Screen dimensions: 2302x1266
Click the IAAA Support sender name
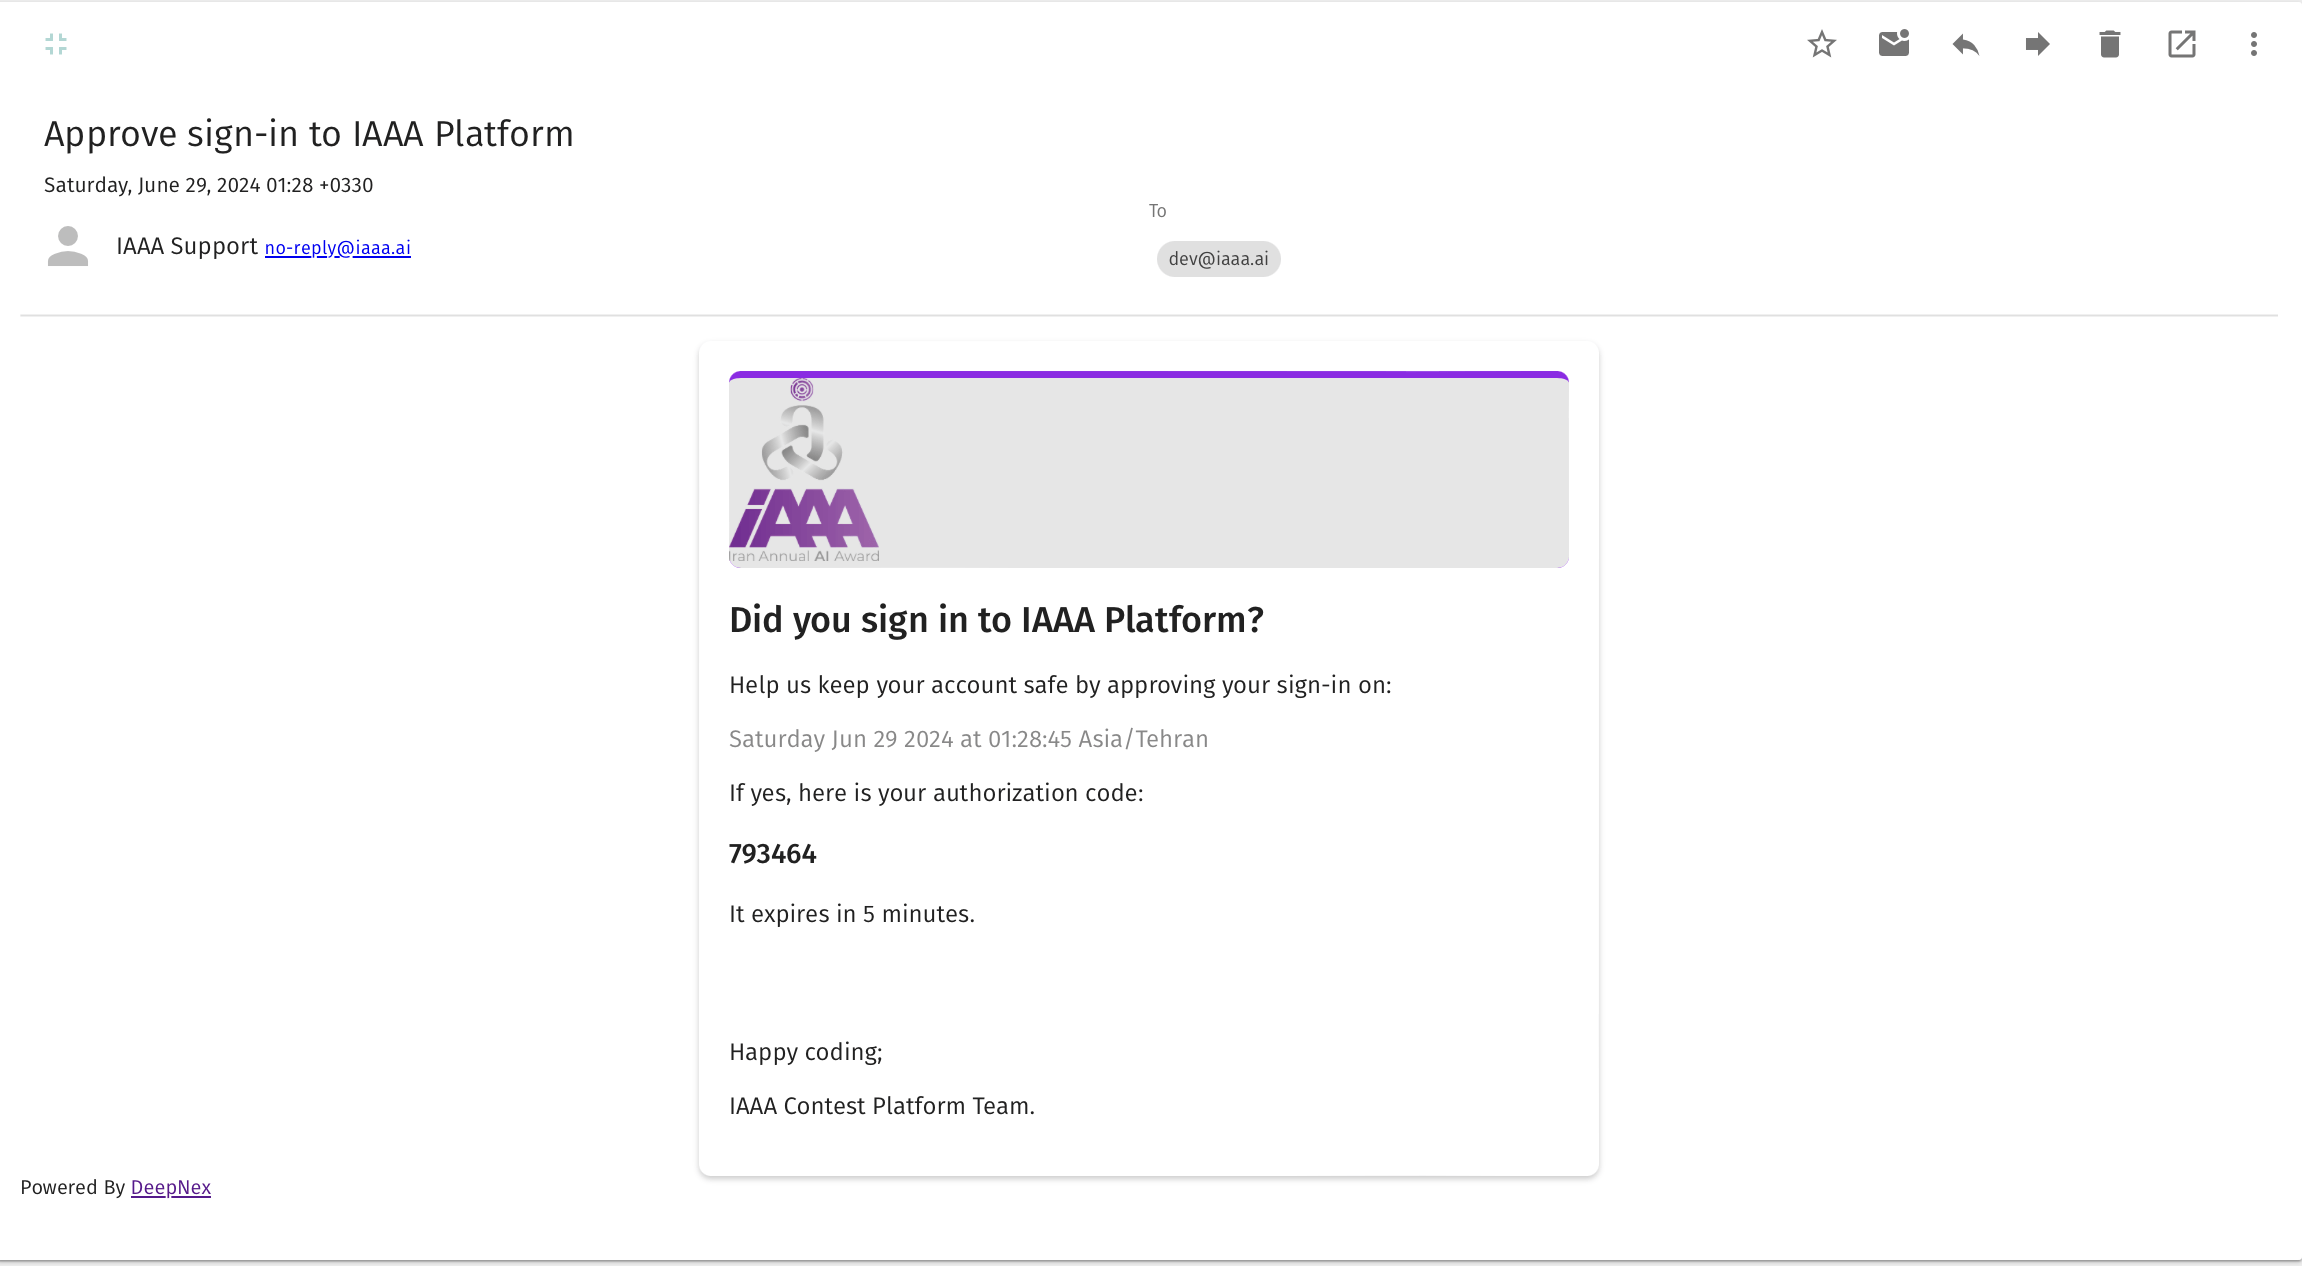click(x=186, y=246)
